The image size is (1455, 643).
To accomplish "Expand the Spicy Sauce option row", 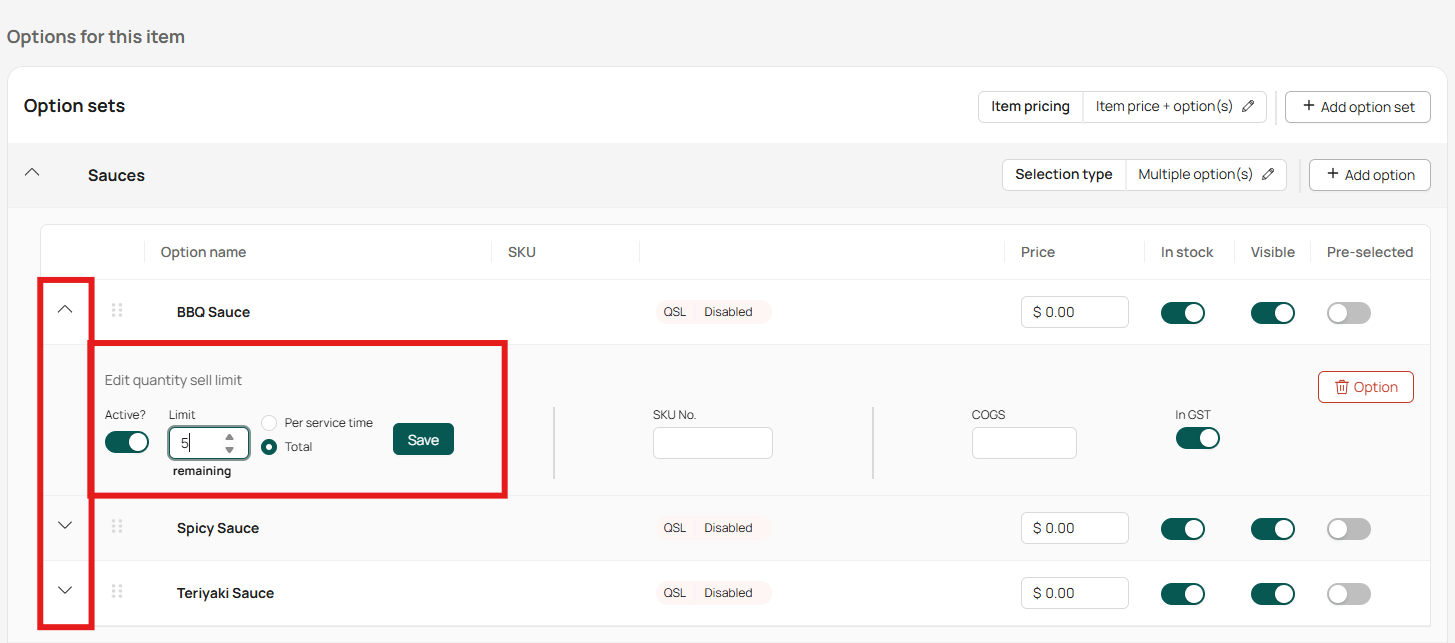I will (x=65, y=525).
